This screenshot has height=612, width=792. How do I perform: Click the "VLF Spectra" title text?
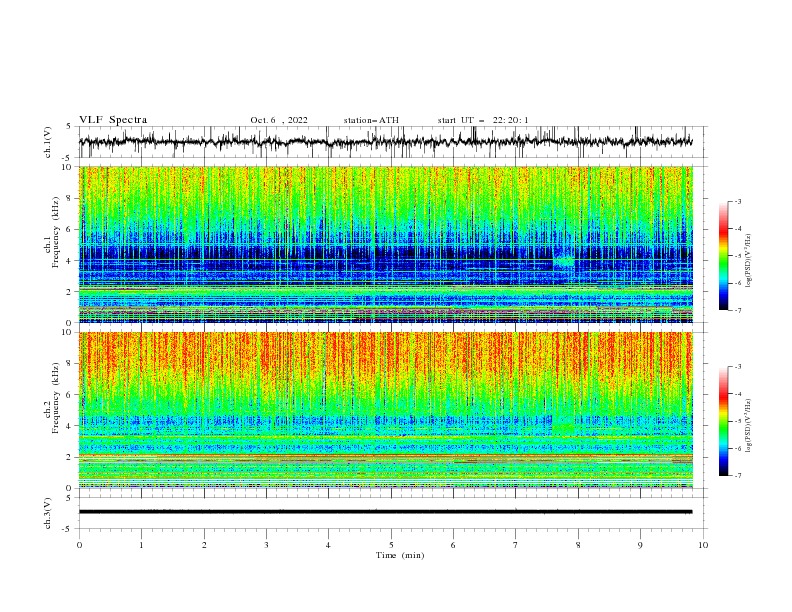coord(113,120)
